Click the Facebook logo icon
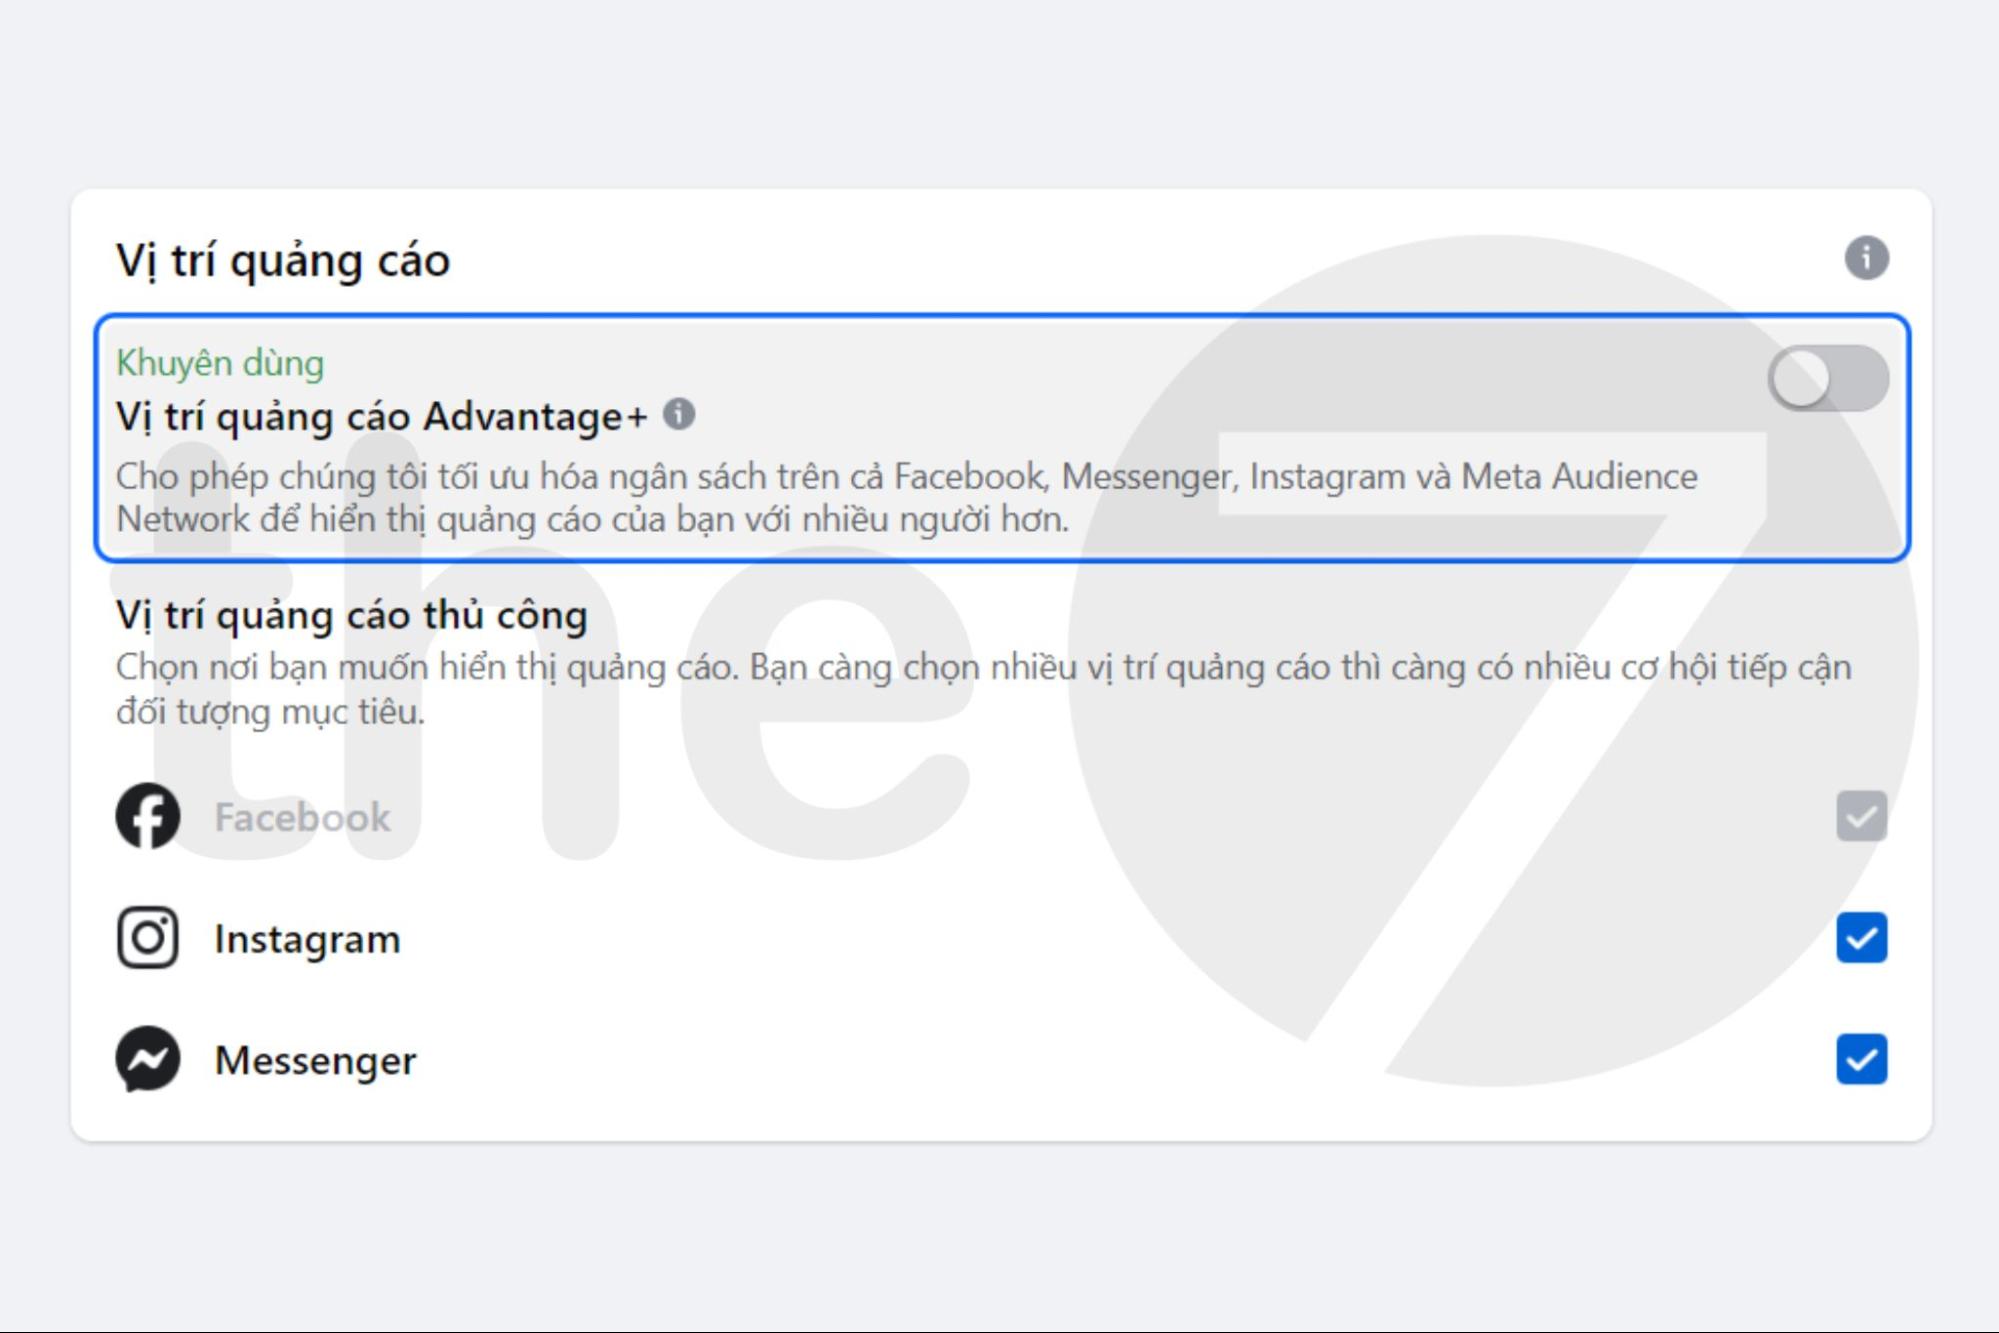This screenshot has width=1999, height=1333. [x=148, y=816]
